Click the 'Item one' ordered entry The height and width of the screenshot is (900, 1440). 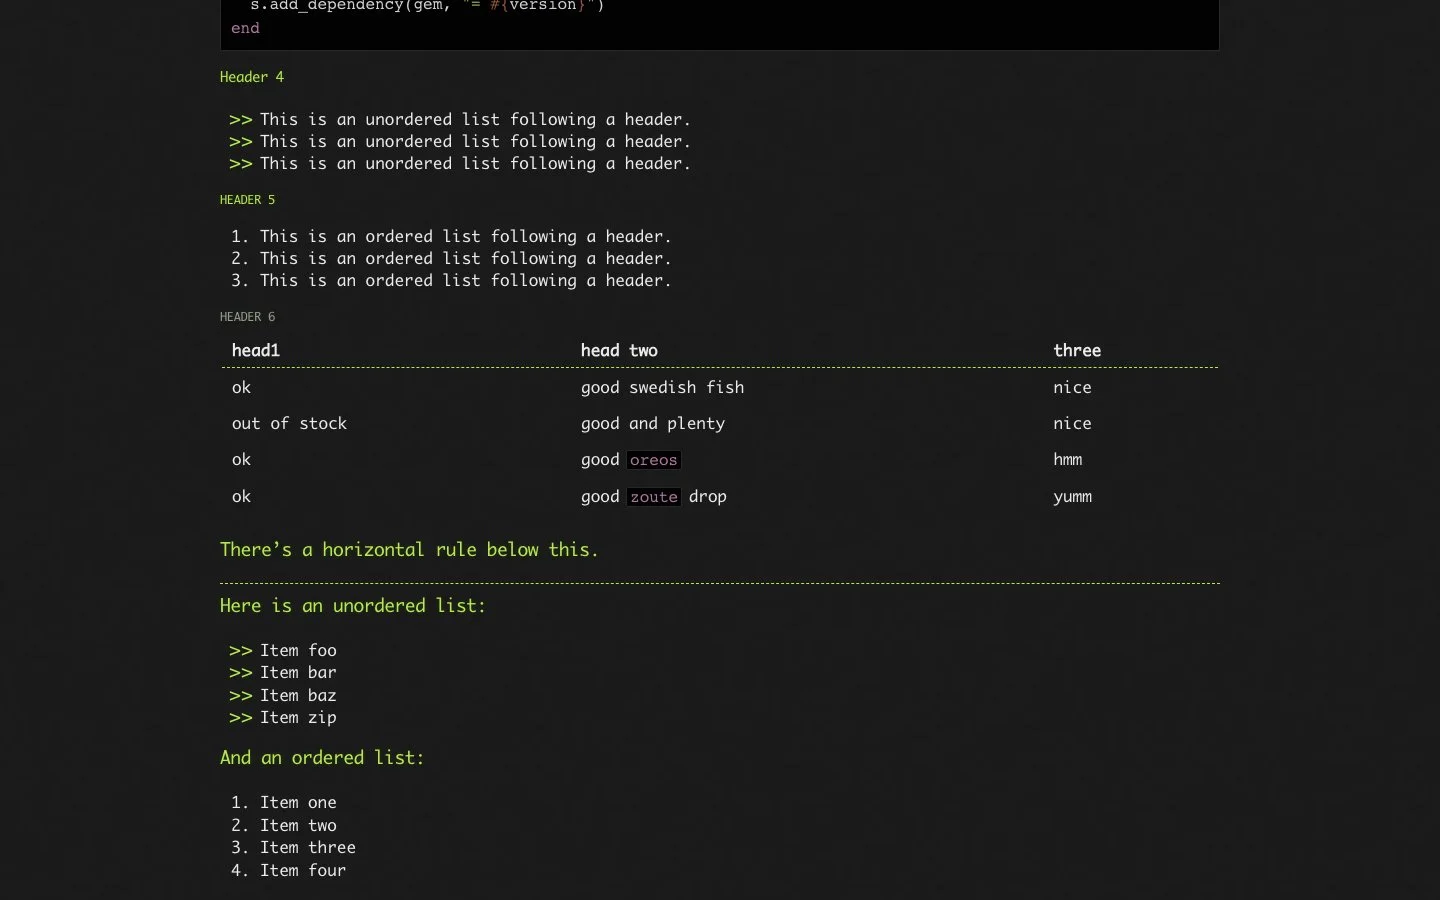[298, 803]
